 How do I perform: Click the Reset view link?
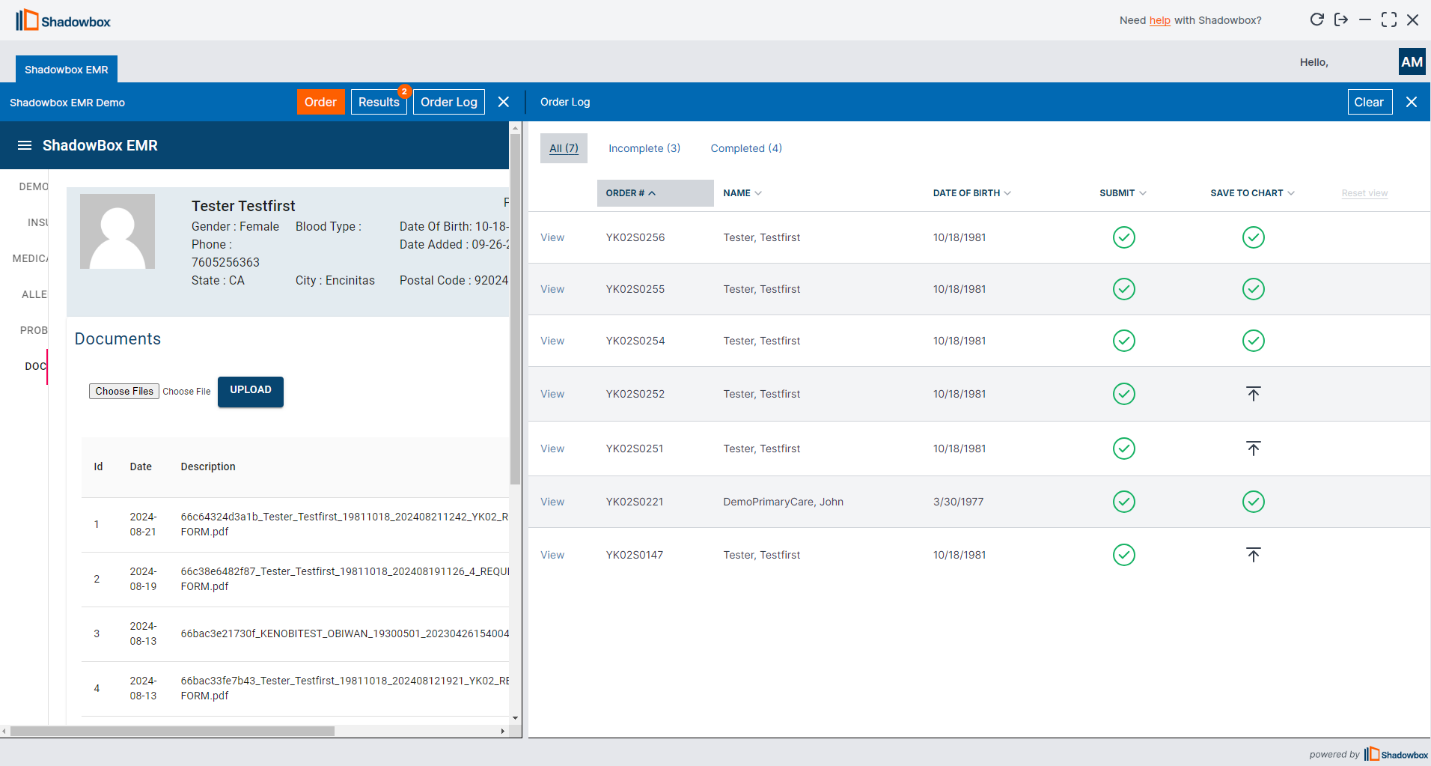1365,193
